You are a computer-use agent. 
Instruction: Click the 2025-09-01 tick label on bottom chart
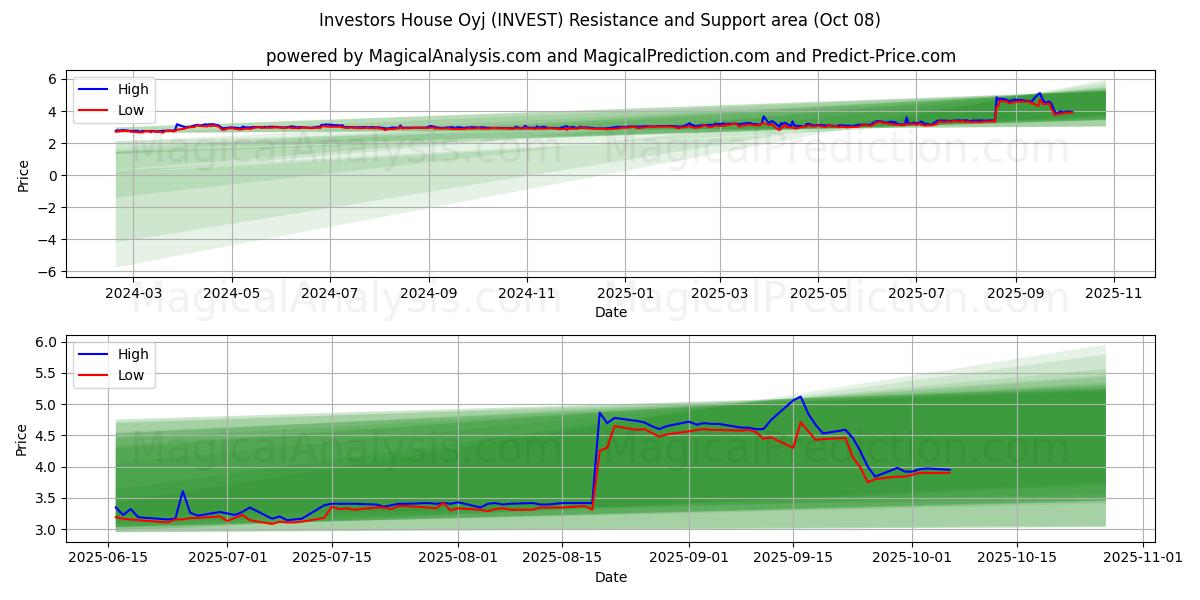pos(689,558)
